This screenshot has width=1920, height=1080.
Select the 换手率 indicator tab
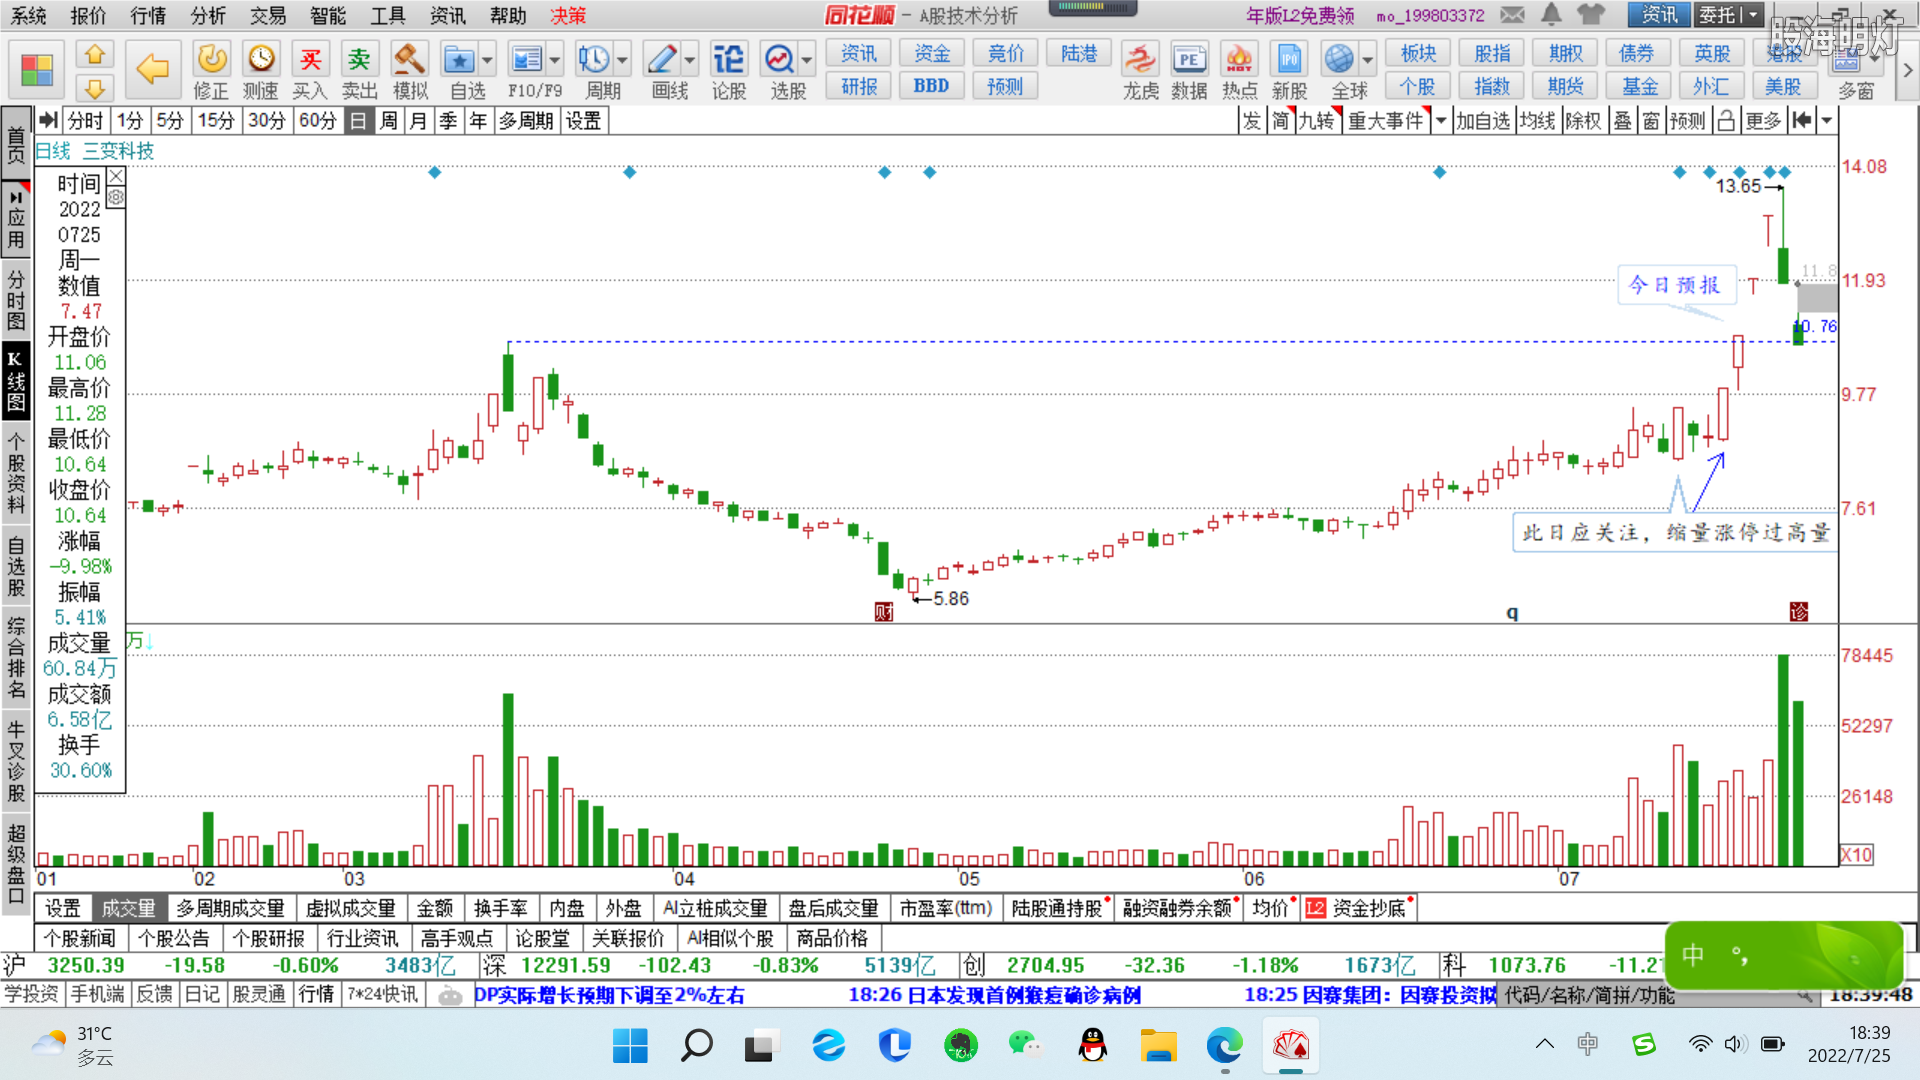tap(500, 908)
